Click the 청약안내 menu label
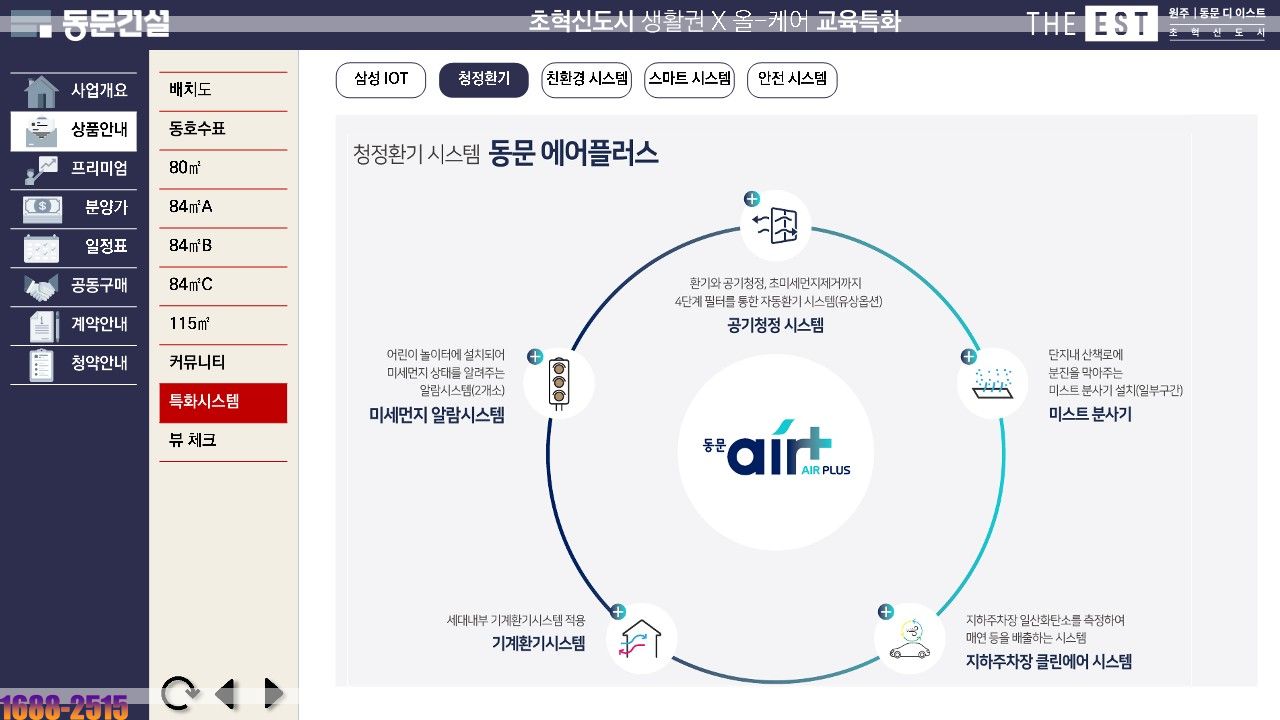Screen dimensions: 1280x720 pyautogui.click(x=99, y=364)
